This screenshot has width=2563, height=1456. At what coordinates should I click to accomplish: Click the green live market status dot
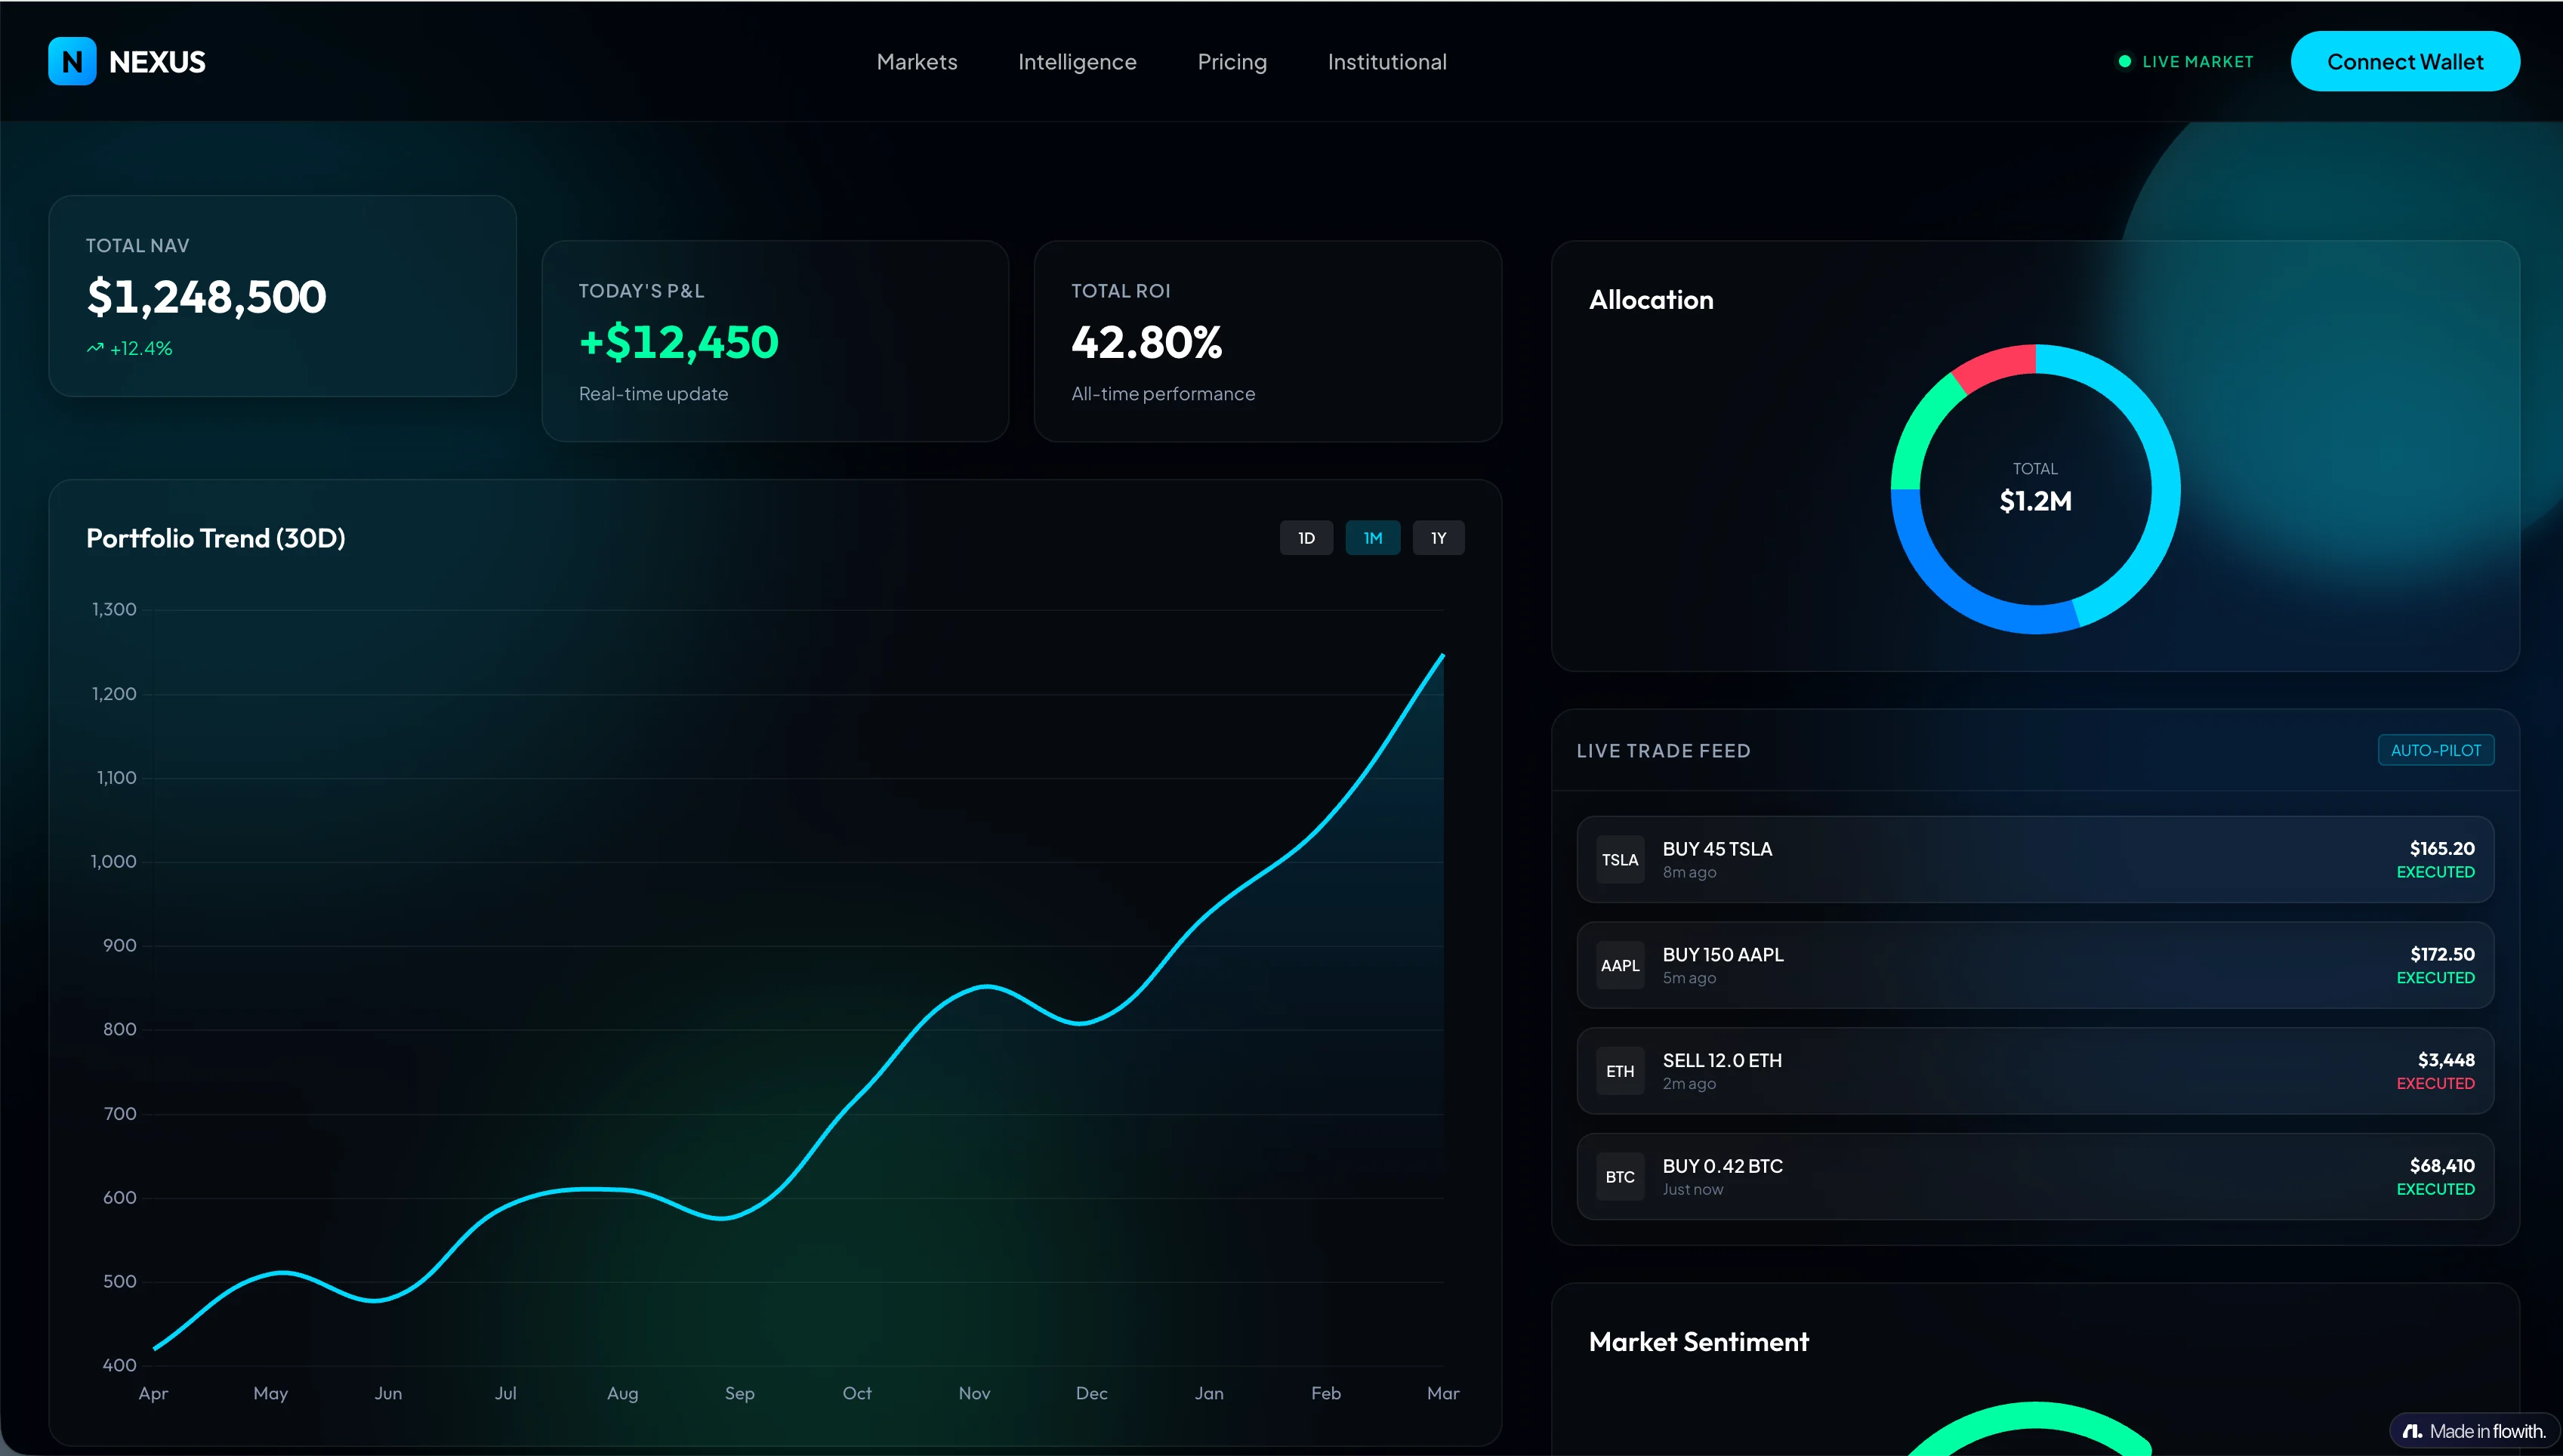[2125, 62]
